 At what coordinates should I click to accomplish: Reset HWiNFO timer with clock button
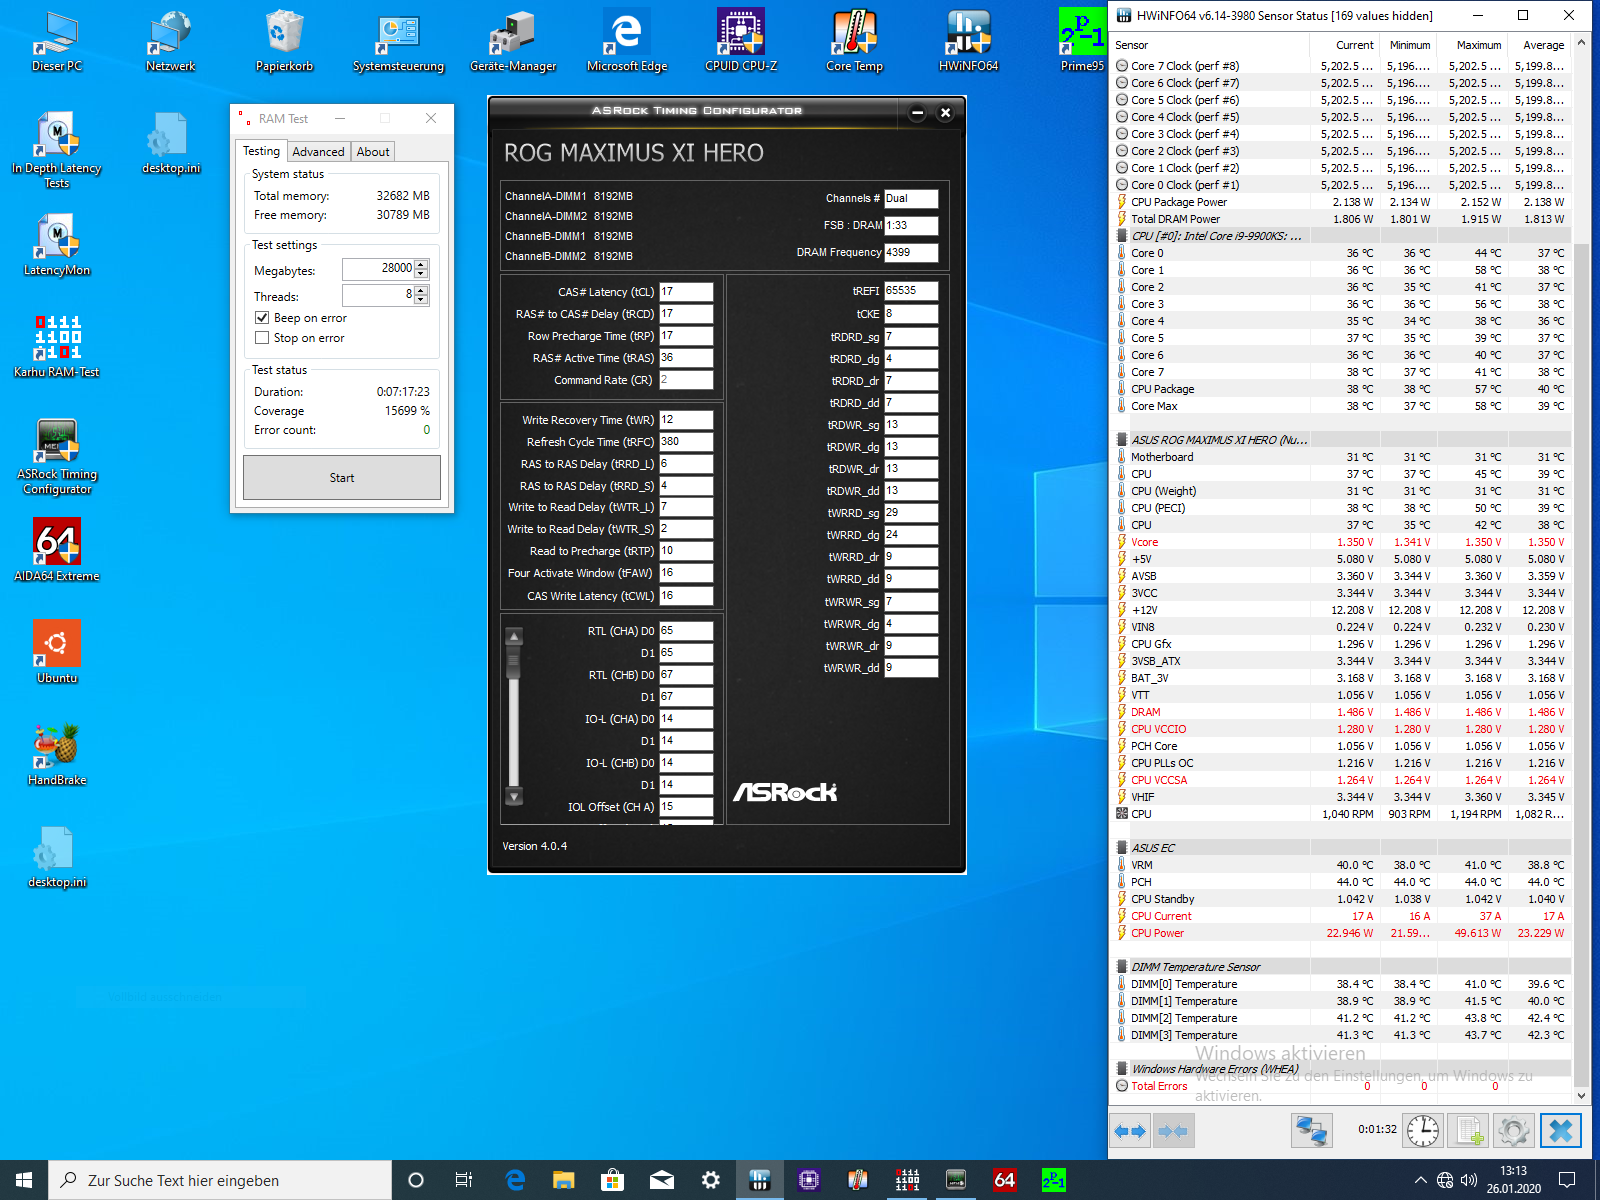pos(1423,1131)
